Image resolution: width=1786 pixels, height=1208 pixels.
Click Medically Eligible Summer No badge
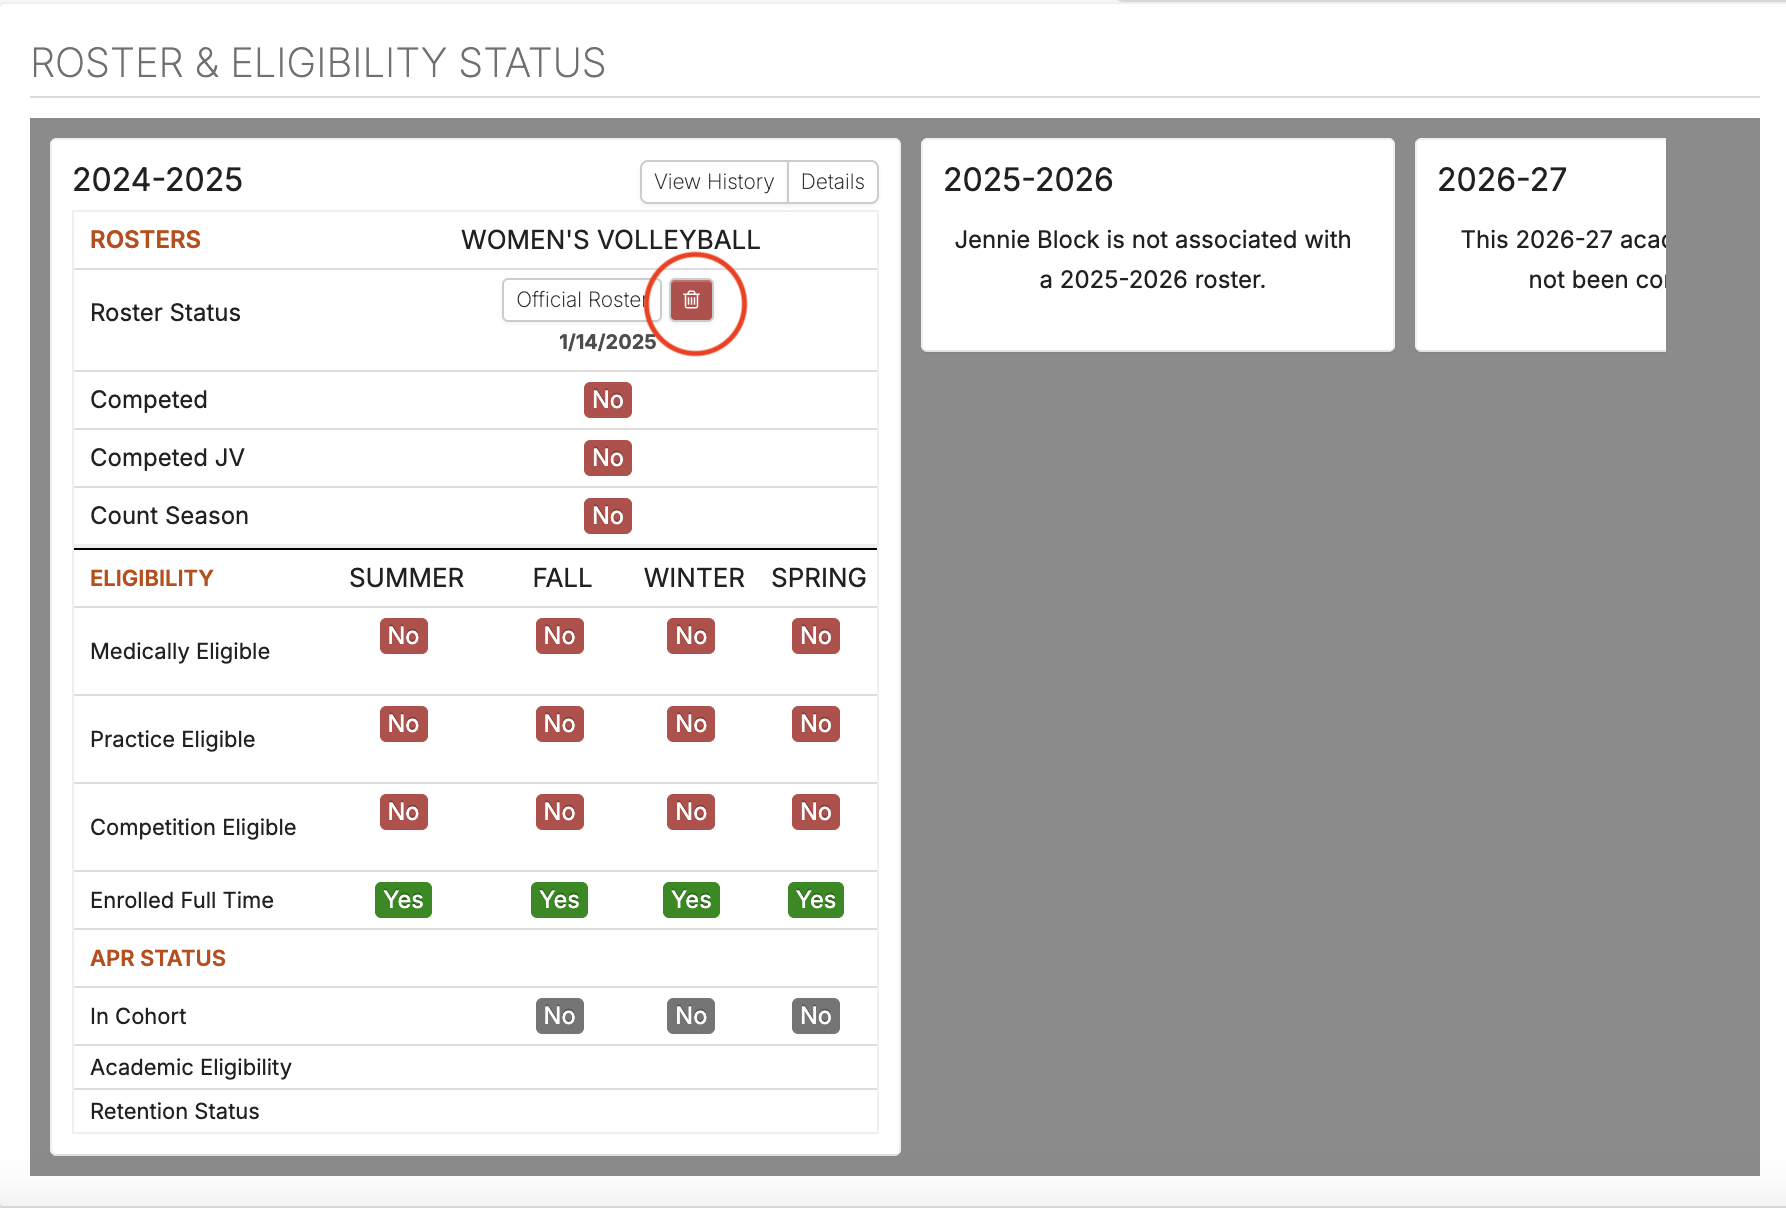pyautogui.click(x=403, y=636)
